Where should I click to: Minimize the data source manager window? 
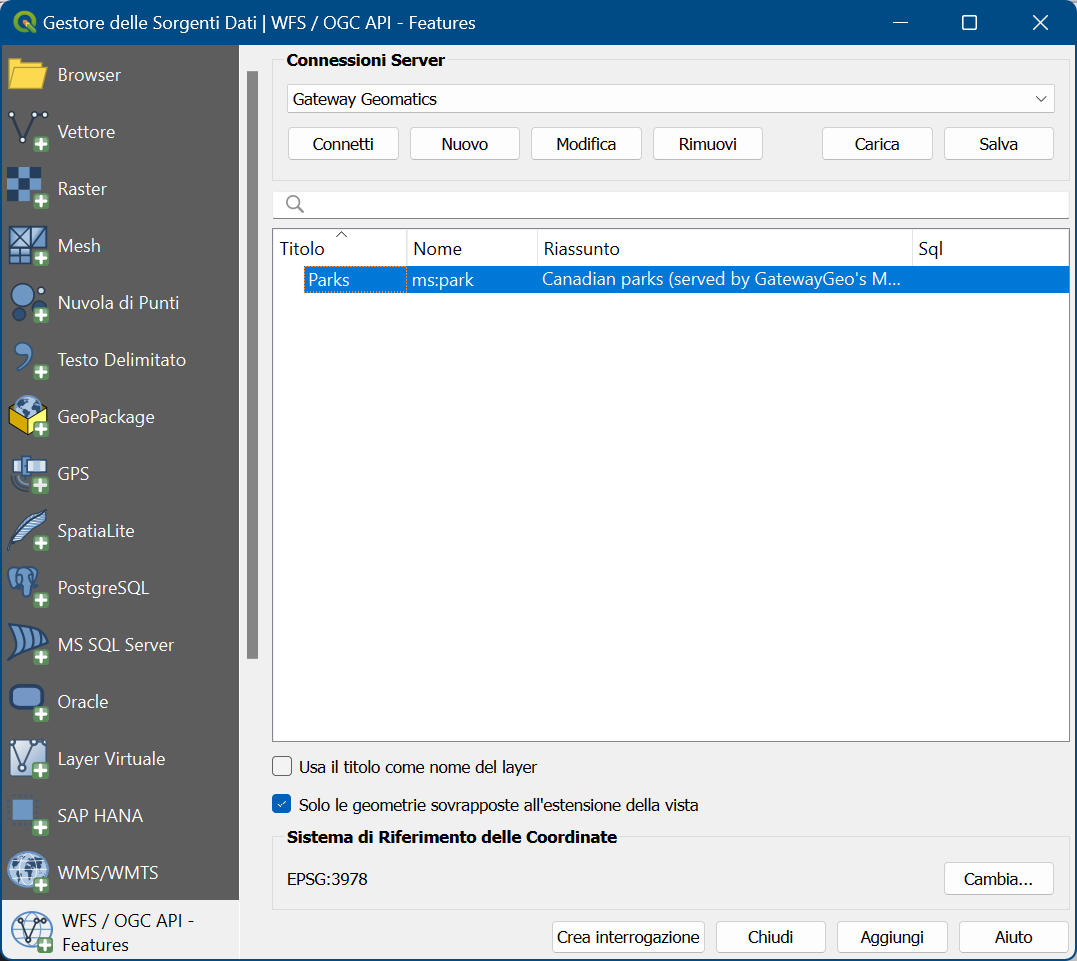pos(900,23)
